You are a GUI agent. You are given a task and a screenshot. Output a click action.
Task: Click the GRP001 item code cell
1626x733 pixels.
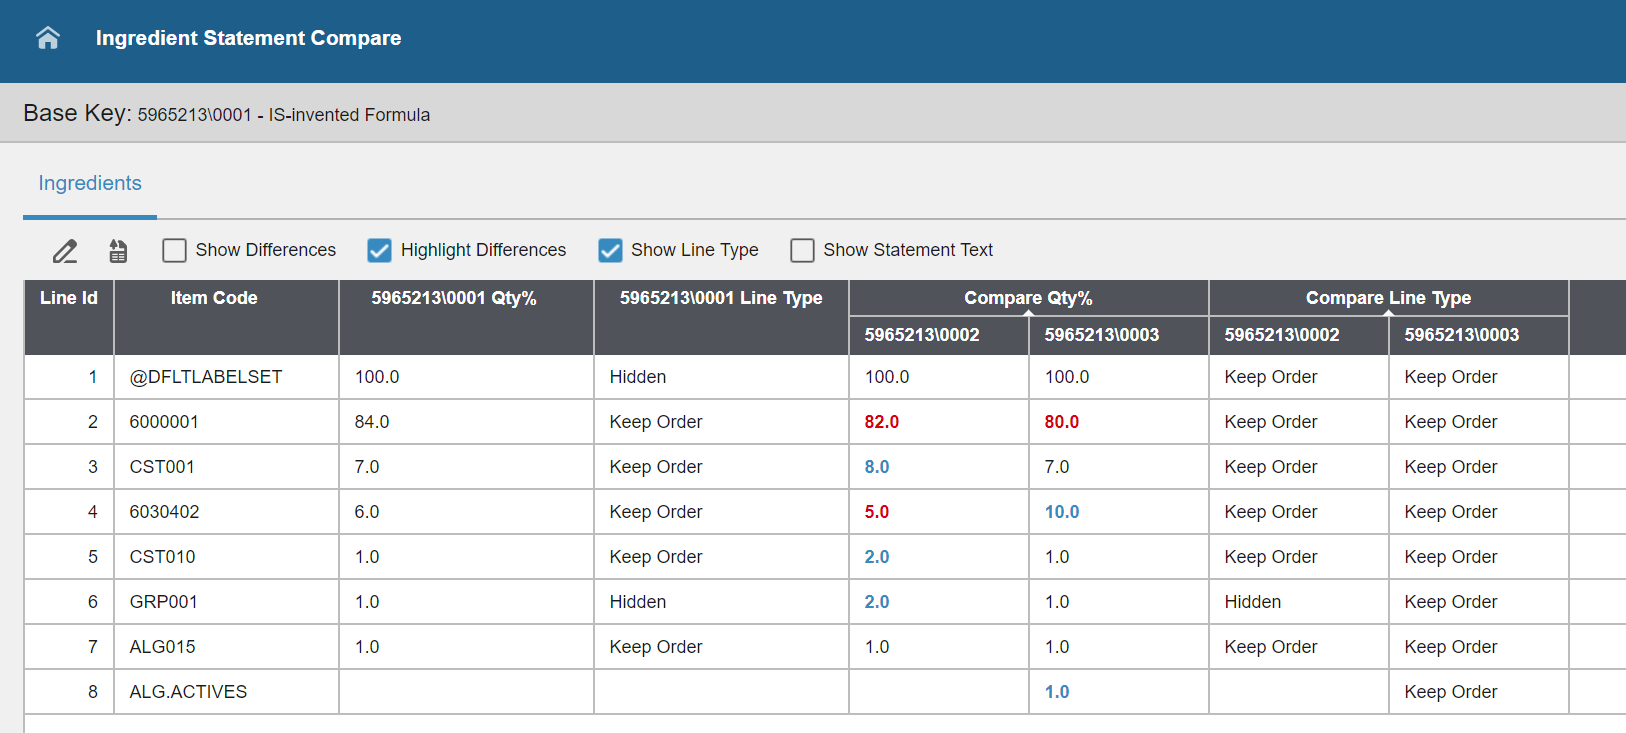pos(163,602)
